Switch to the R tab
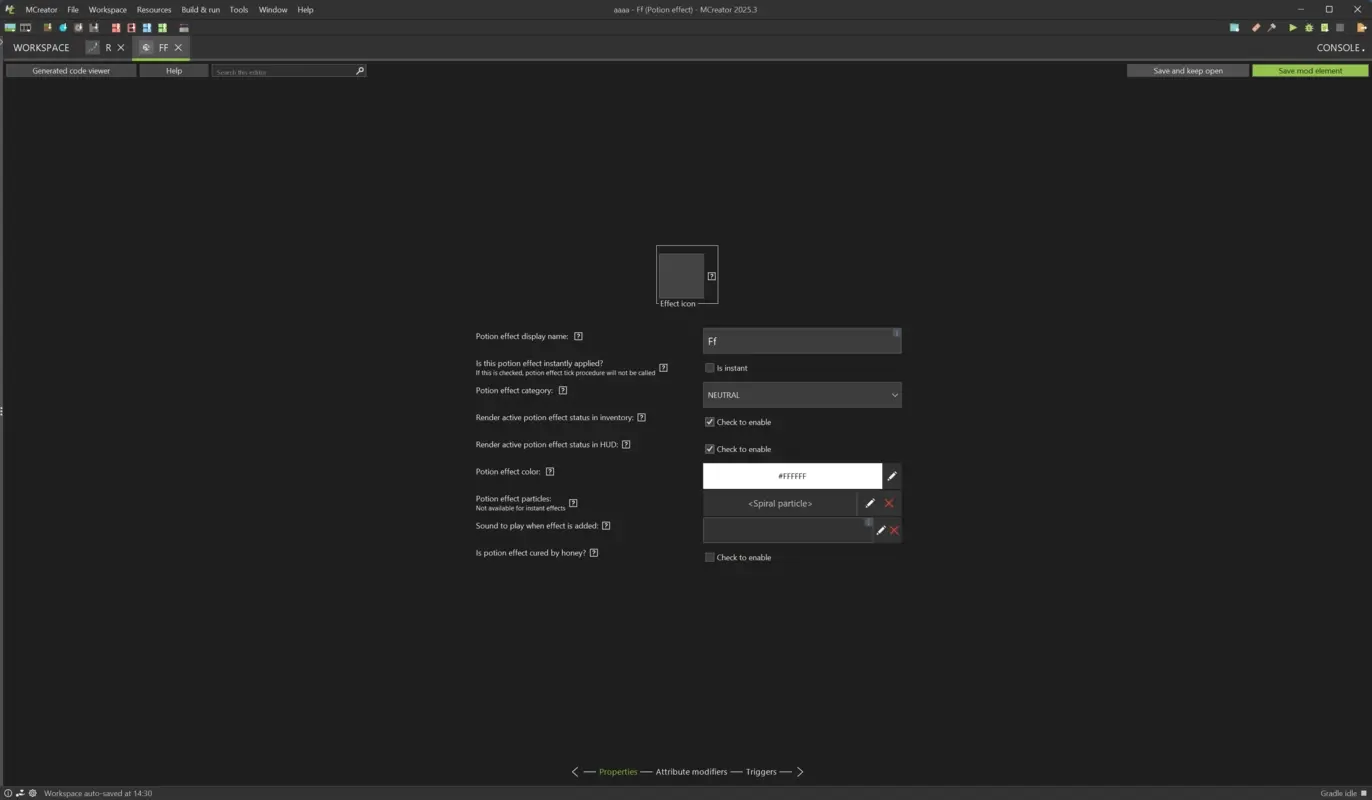Screen dimensions: 1372x800 click(107, 47)
